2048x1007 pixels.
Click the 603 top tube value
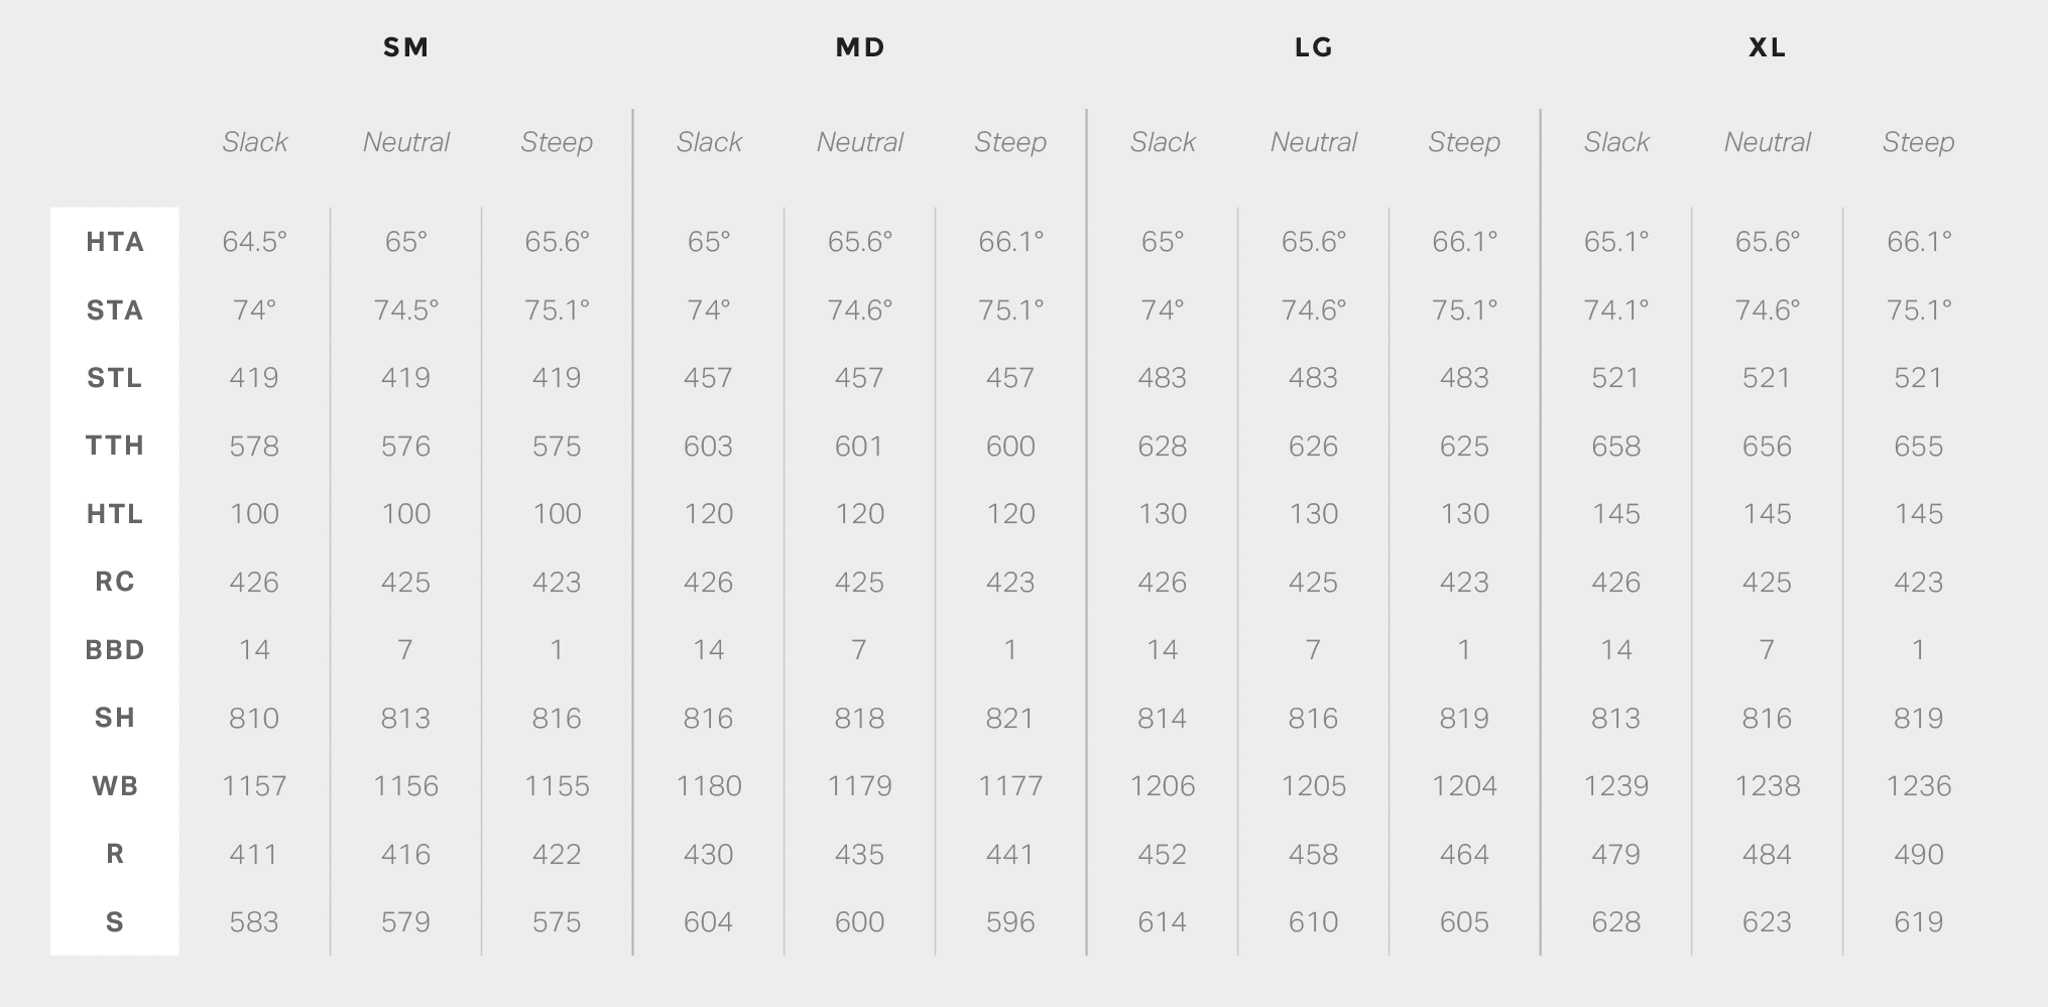[x=708, y=445]
